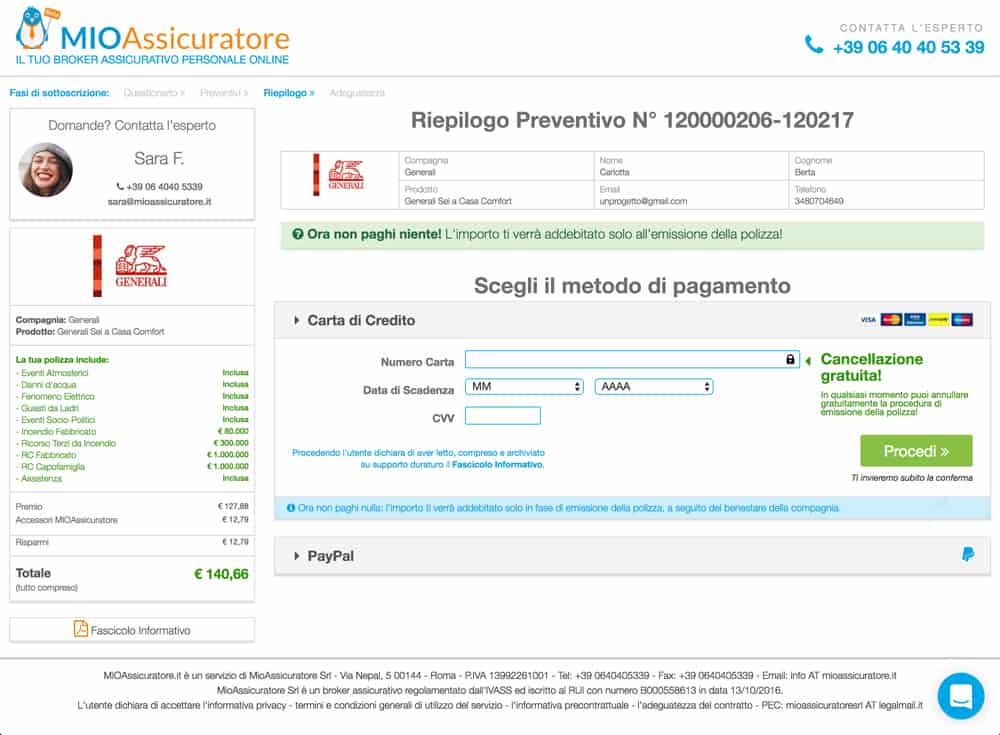This screenshot has height=735, width=1000.
Task: Click the PDF icon beside Fascicolo Informativo
Action: click(x=80, y=629)
